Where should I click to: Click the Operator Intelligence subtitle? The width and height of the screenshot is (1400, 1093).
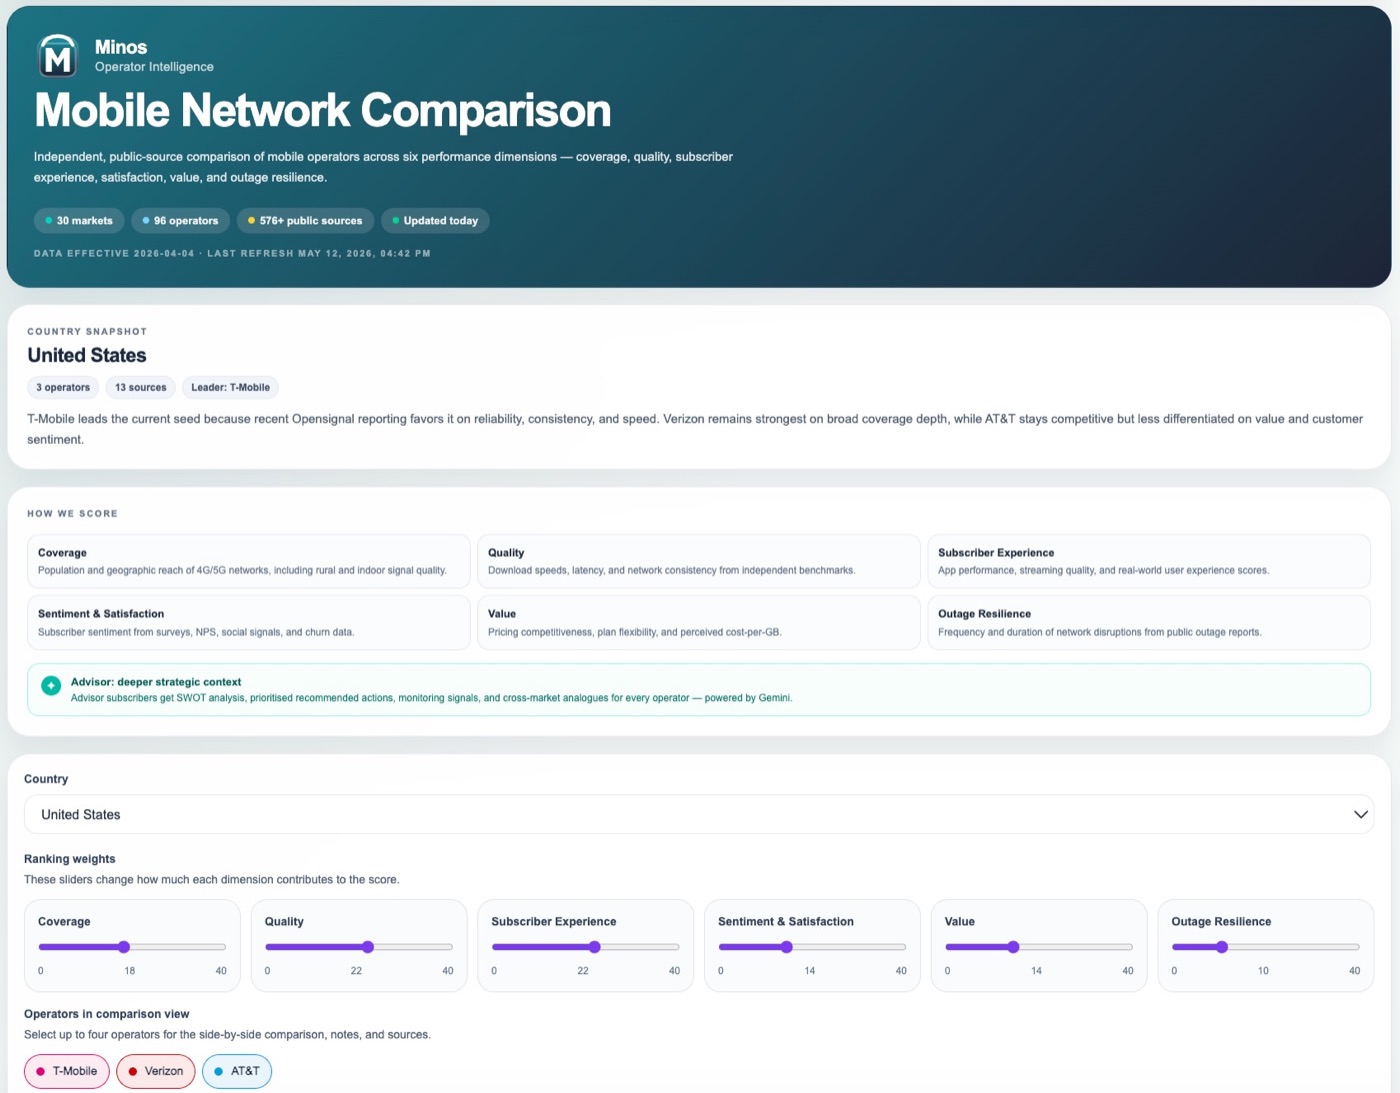(154, 67)
